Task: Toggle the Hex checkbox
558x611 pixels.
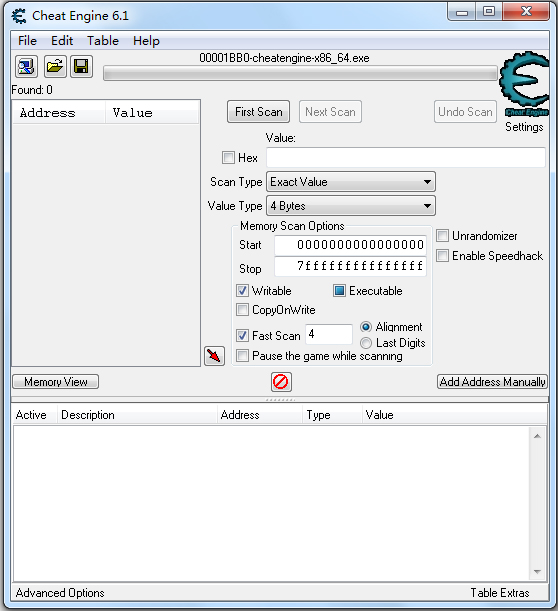Action: (x=228, y=157)
